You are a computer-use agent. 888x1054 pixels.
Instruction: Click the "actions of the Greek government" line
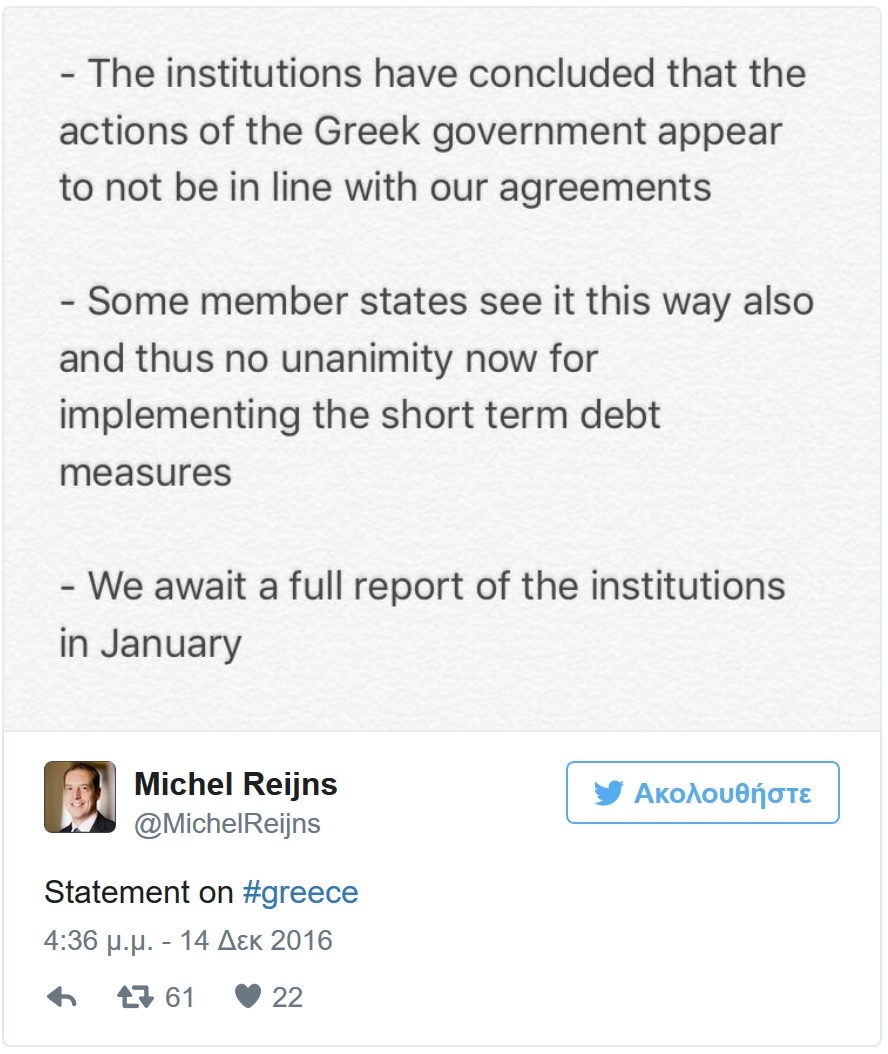(x=420, y=131)
